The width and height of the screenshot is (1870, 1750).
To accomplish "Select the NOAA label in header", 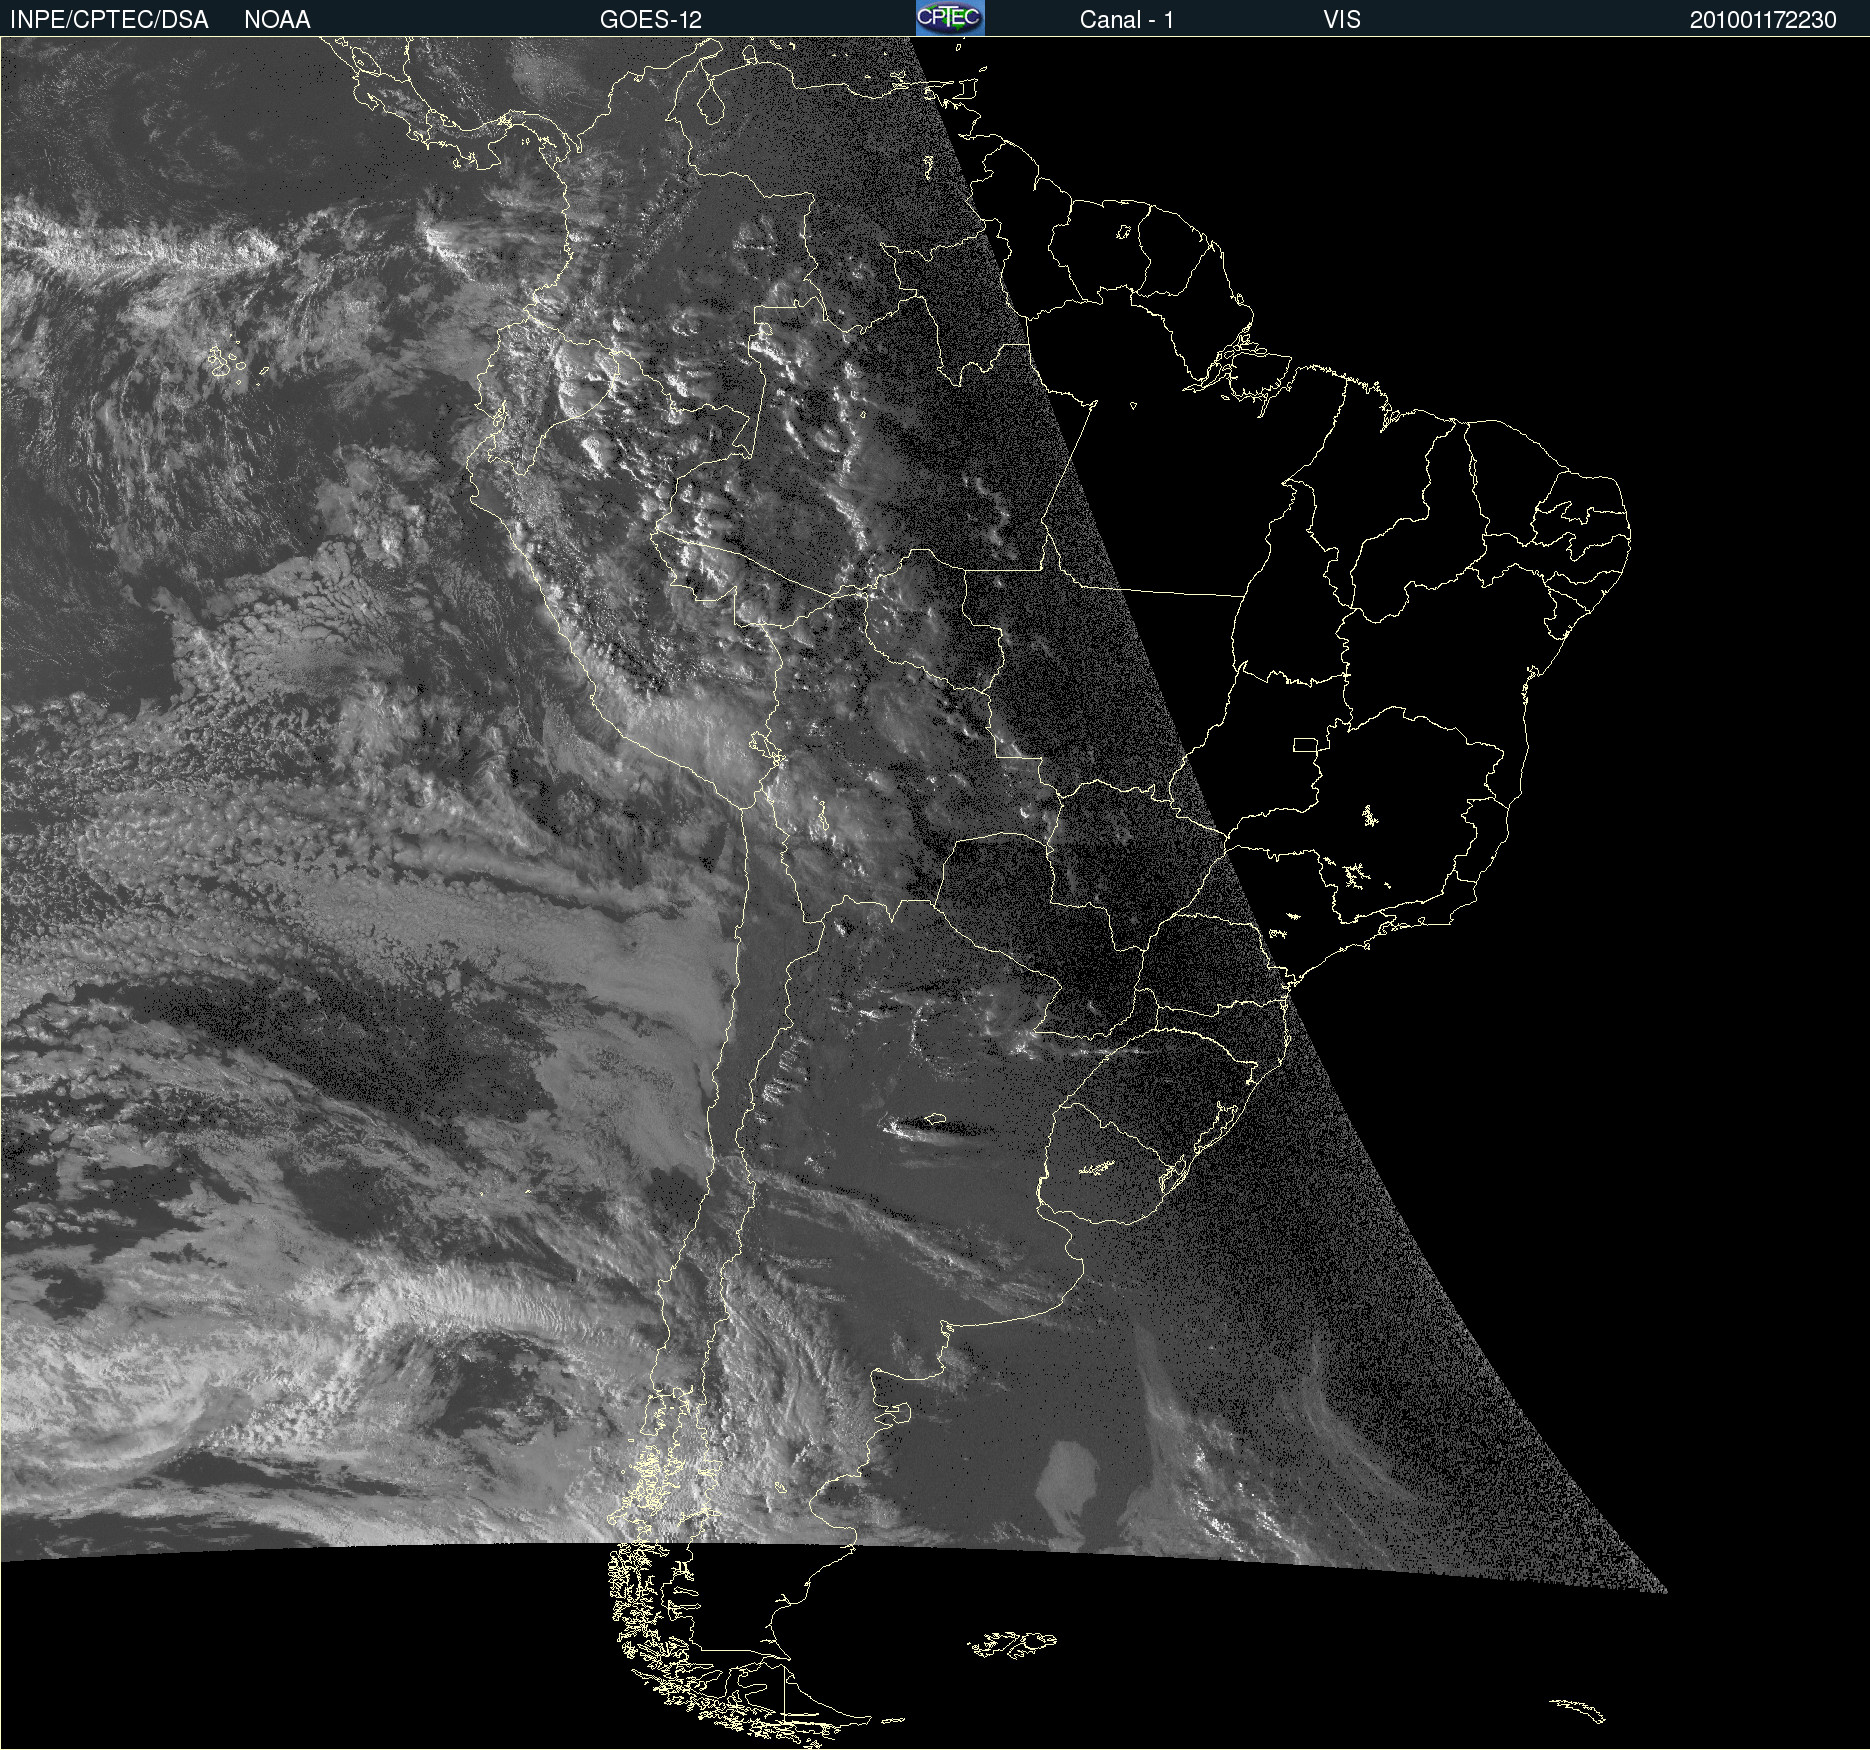I will (x=277, y=20).
